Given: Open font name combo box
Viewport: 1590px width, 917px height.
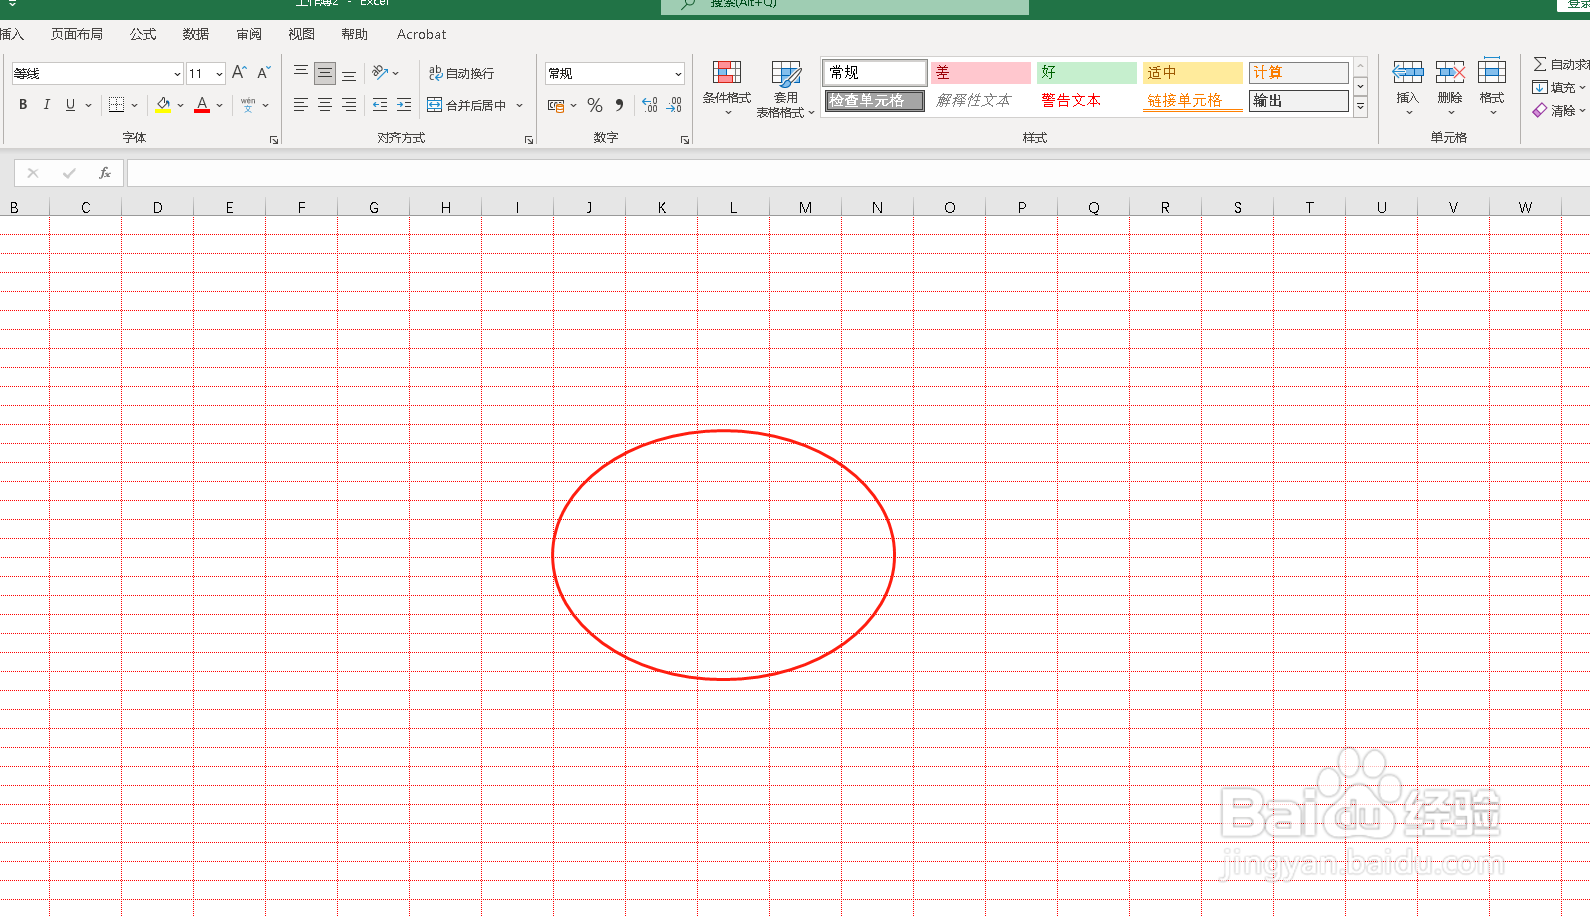Looking at the screenshot, I should tap(97, 73).
